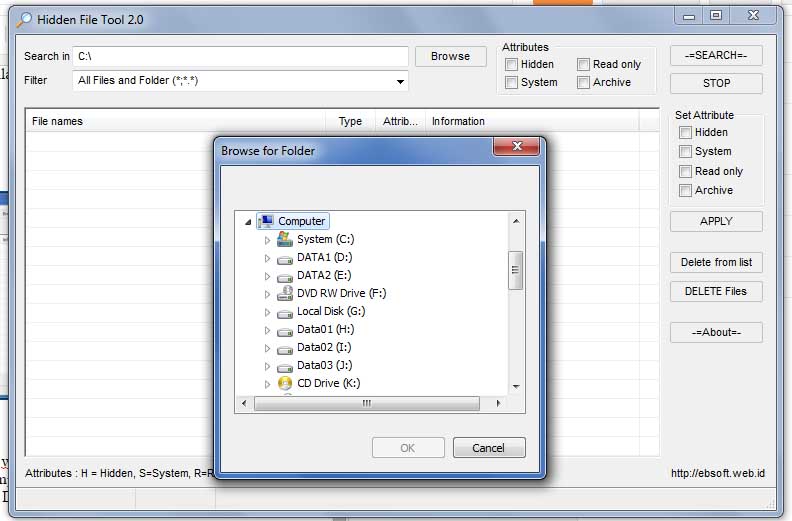
Task: Click the Hidden File Tool magnifier title icon
Action: pos(23,20)
